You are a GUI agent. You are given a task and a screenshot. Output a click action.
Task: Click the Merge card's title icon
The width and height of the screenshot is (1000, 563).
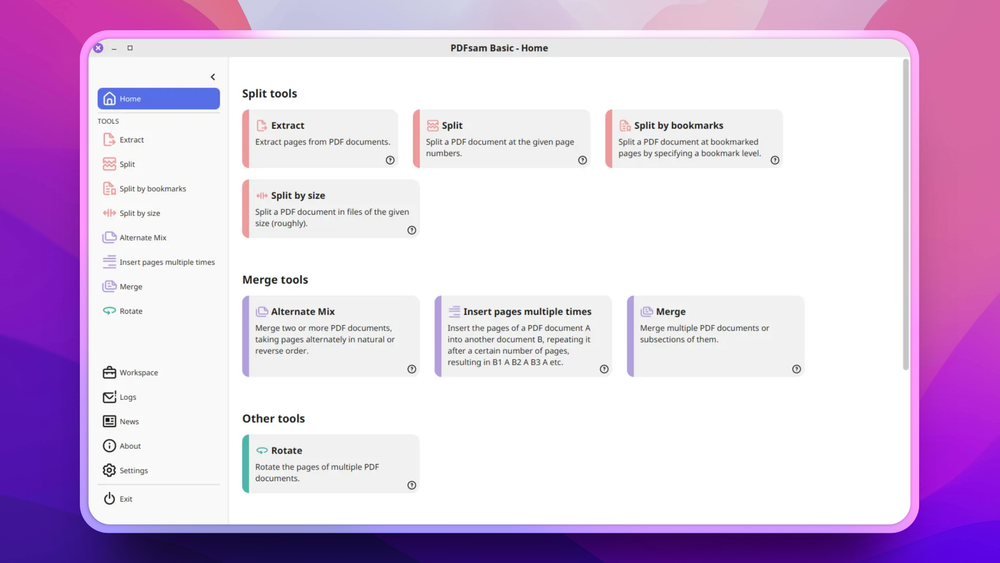[x=647, y=312]
